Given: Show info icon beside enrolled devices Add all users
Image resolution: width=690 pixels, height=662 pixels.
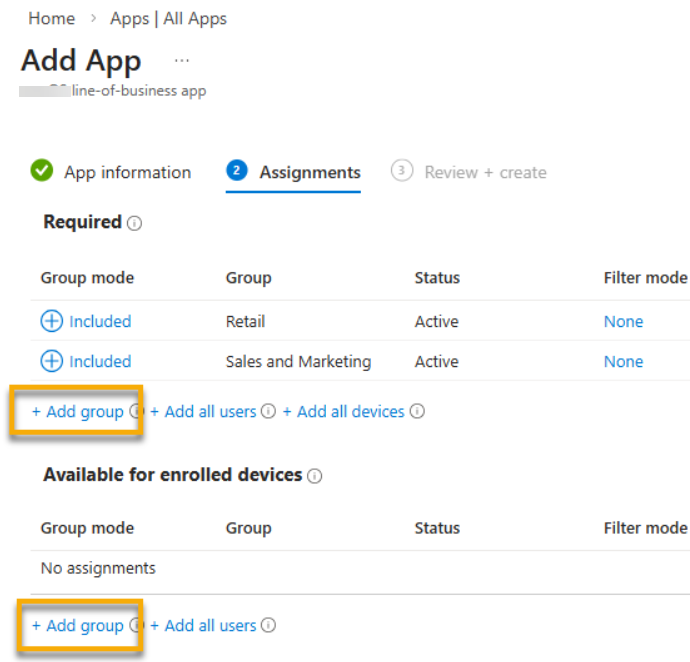Looking at the screenshot, I should tap(268, 625).
